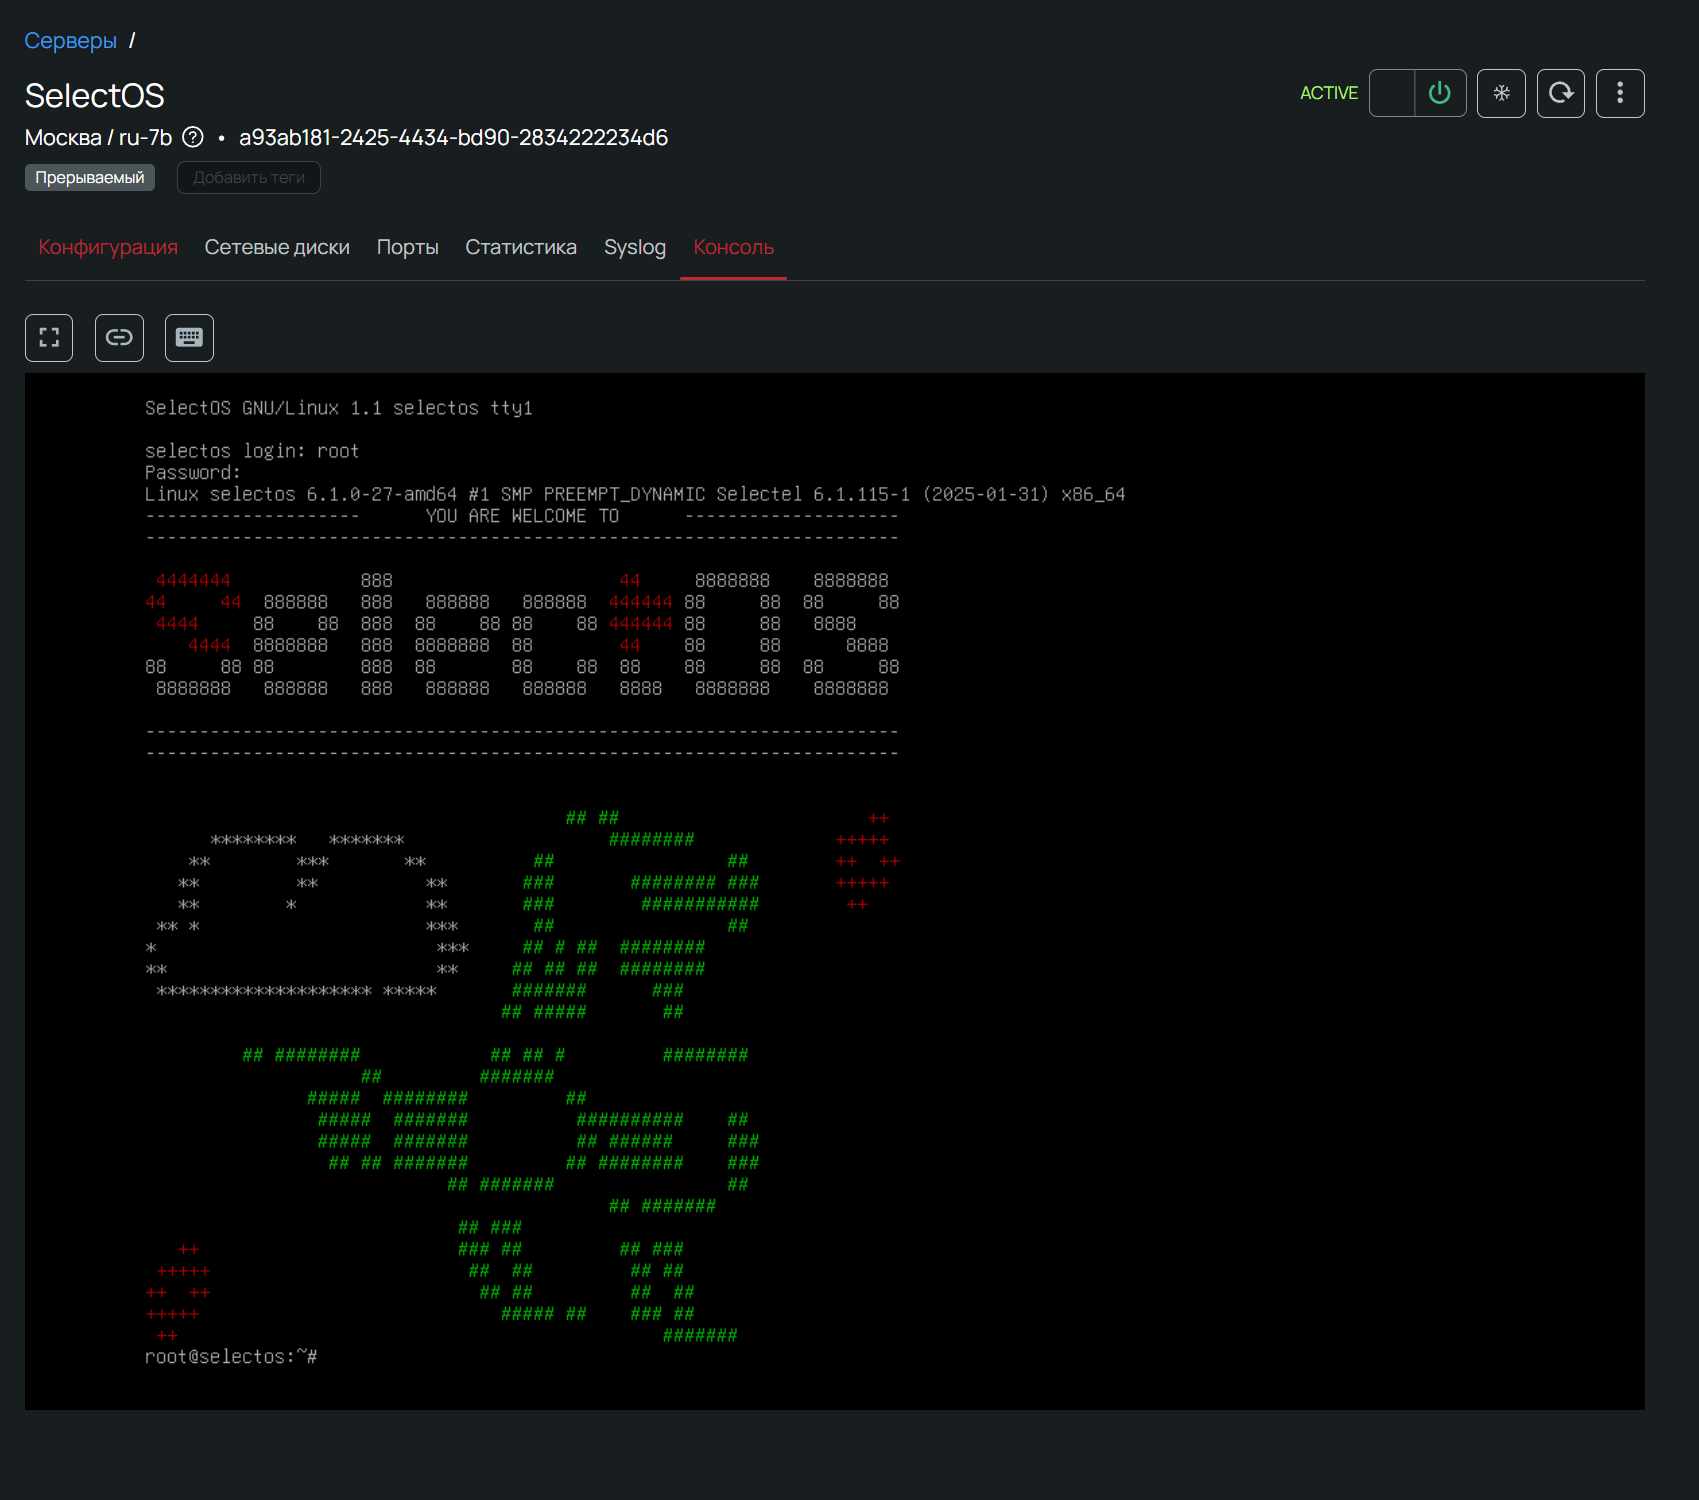1699x1500 pixels.
Task: Navigate to Серверы breadcrumb link
Action: click(x=70, y=41)
